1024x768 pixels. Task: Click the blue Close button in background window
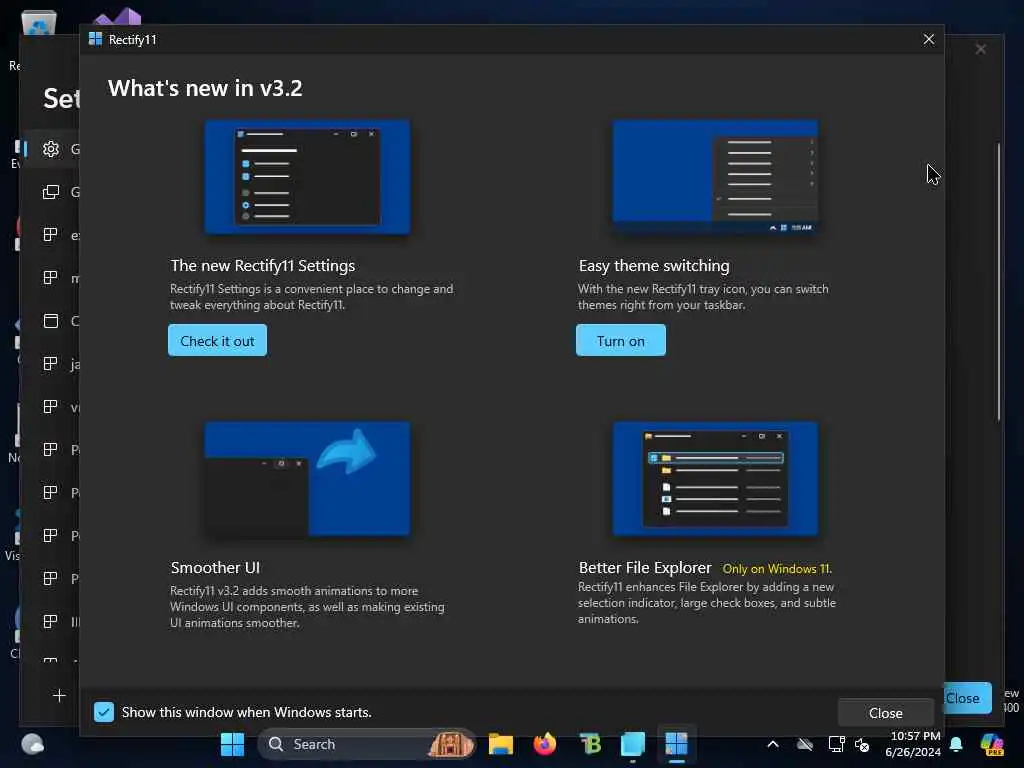[x=968, y=698]
